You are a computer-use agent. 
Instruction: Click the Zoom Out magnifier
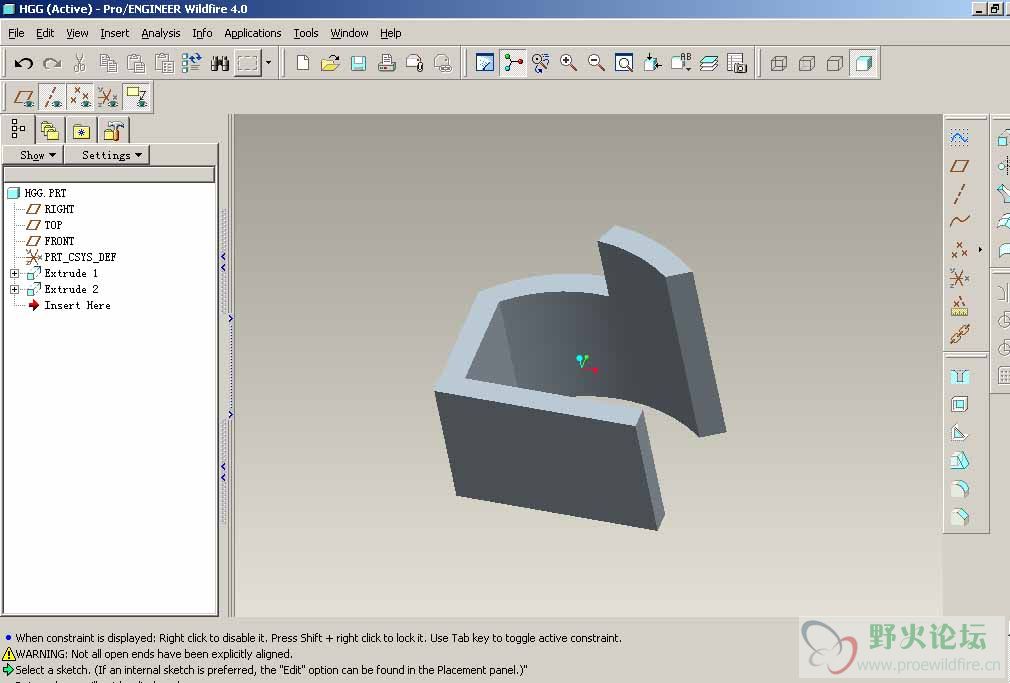click(596, 63)
